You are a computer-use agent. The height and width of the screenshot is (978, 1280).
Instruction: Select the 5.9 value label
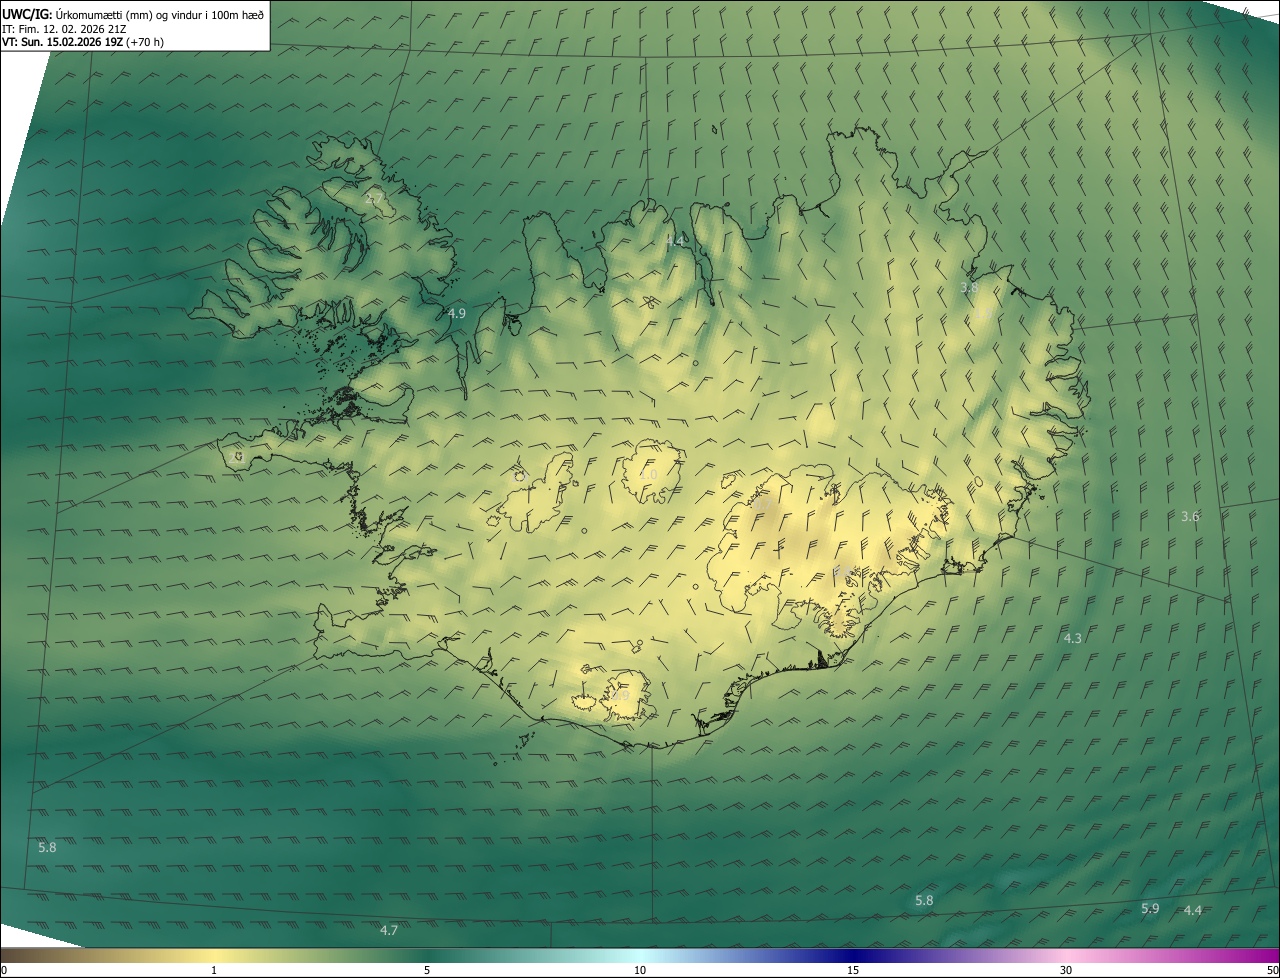(1150, 908)
